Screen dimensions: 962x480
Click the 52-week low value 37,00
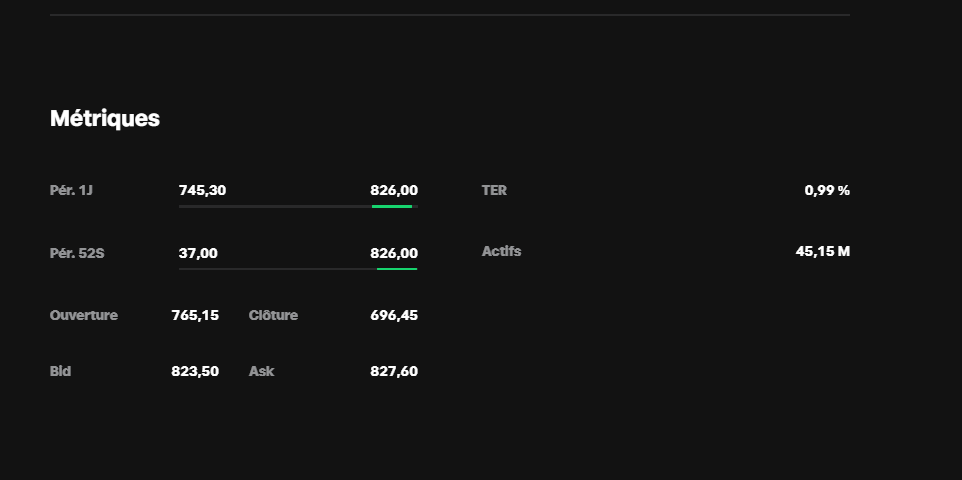[x=198, y=253]
